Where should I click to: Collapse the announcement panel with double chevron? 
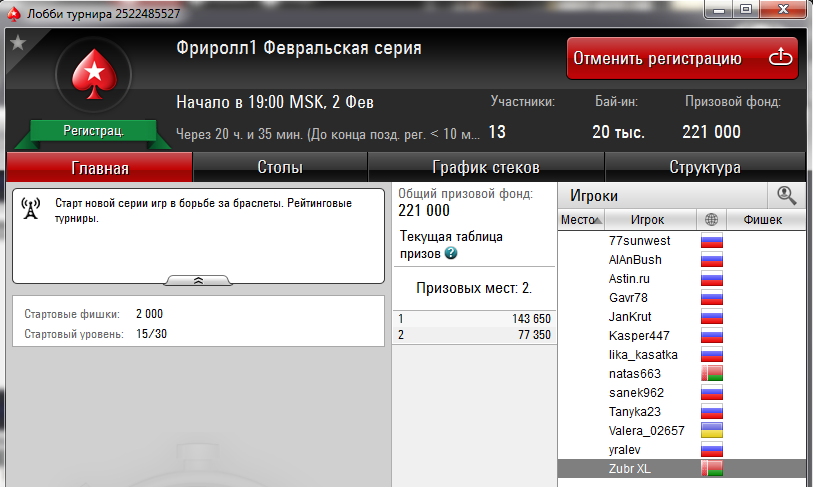[x=198, y=281]
